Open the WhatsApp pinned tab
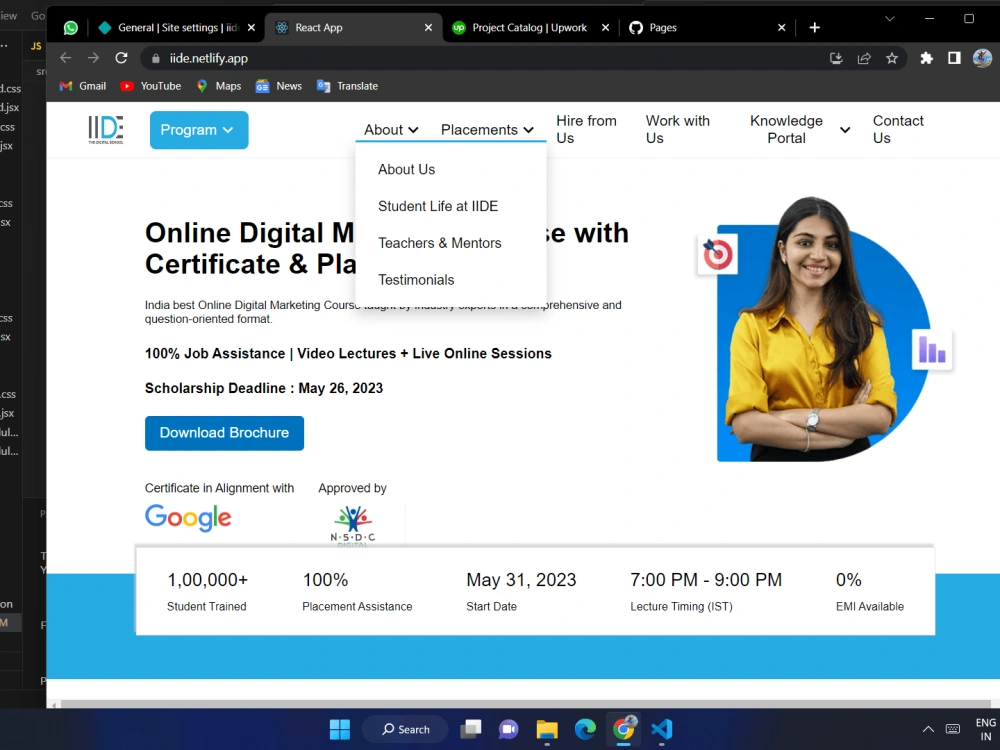 point(71,27)
